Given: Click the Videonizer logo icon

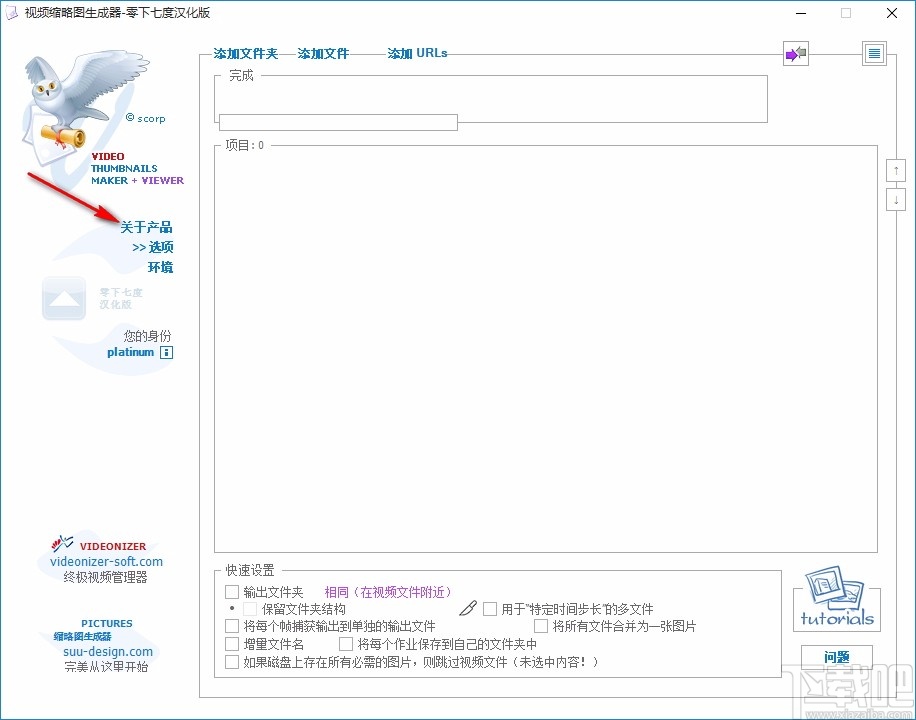Looking at the screenshot, I should point(63,544).
